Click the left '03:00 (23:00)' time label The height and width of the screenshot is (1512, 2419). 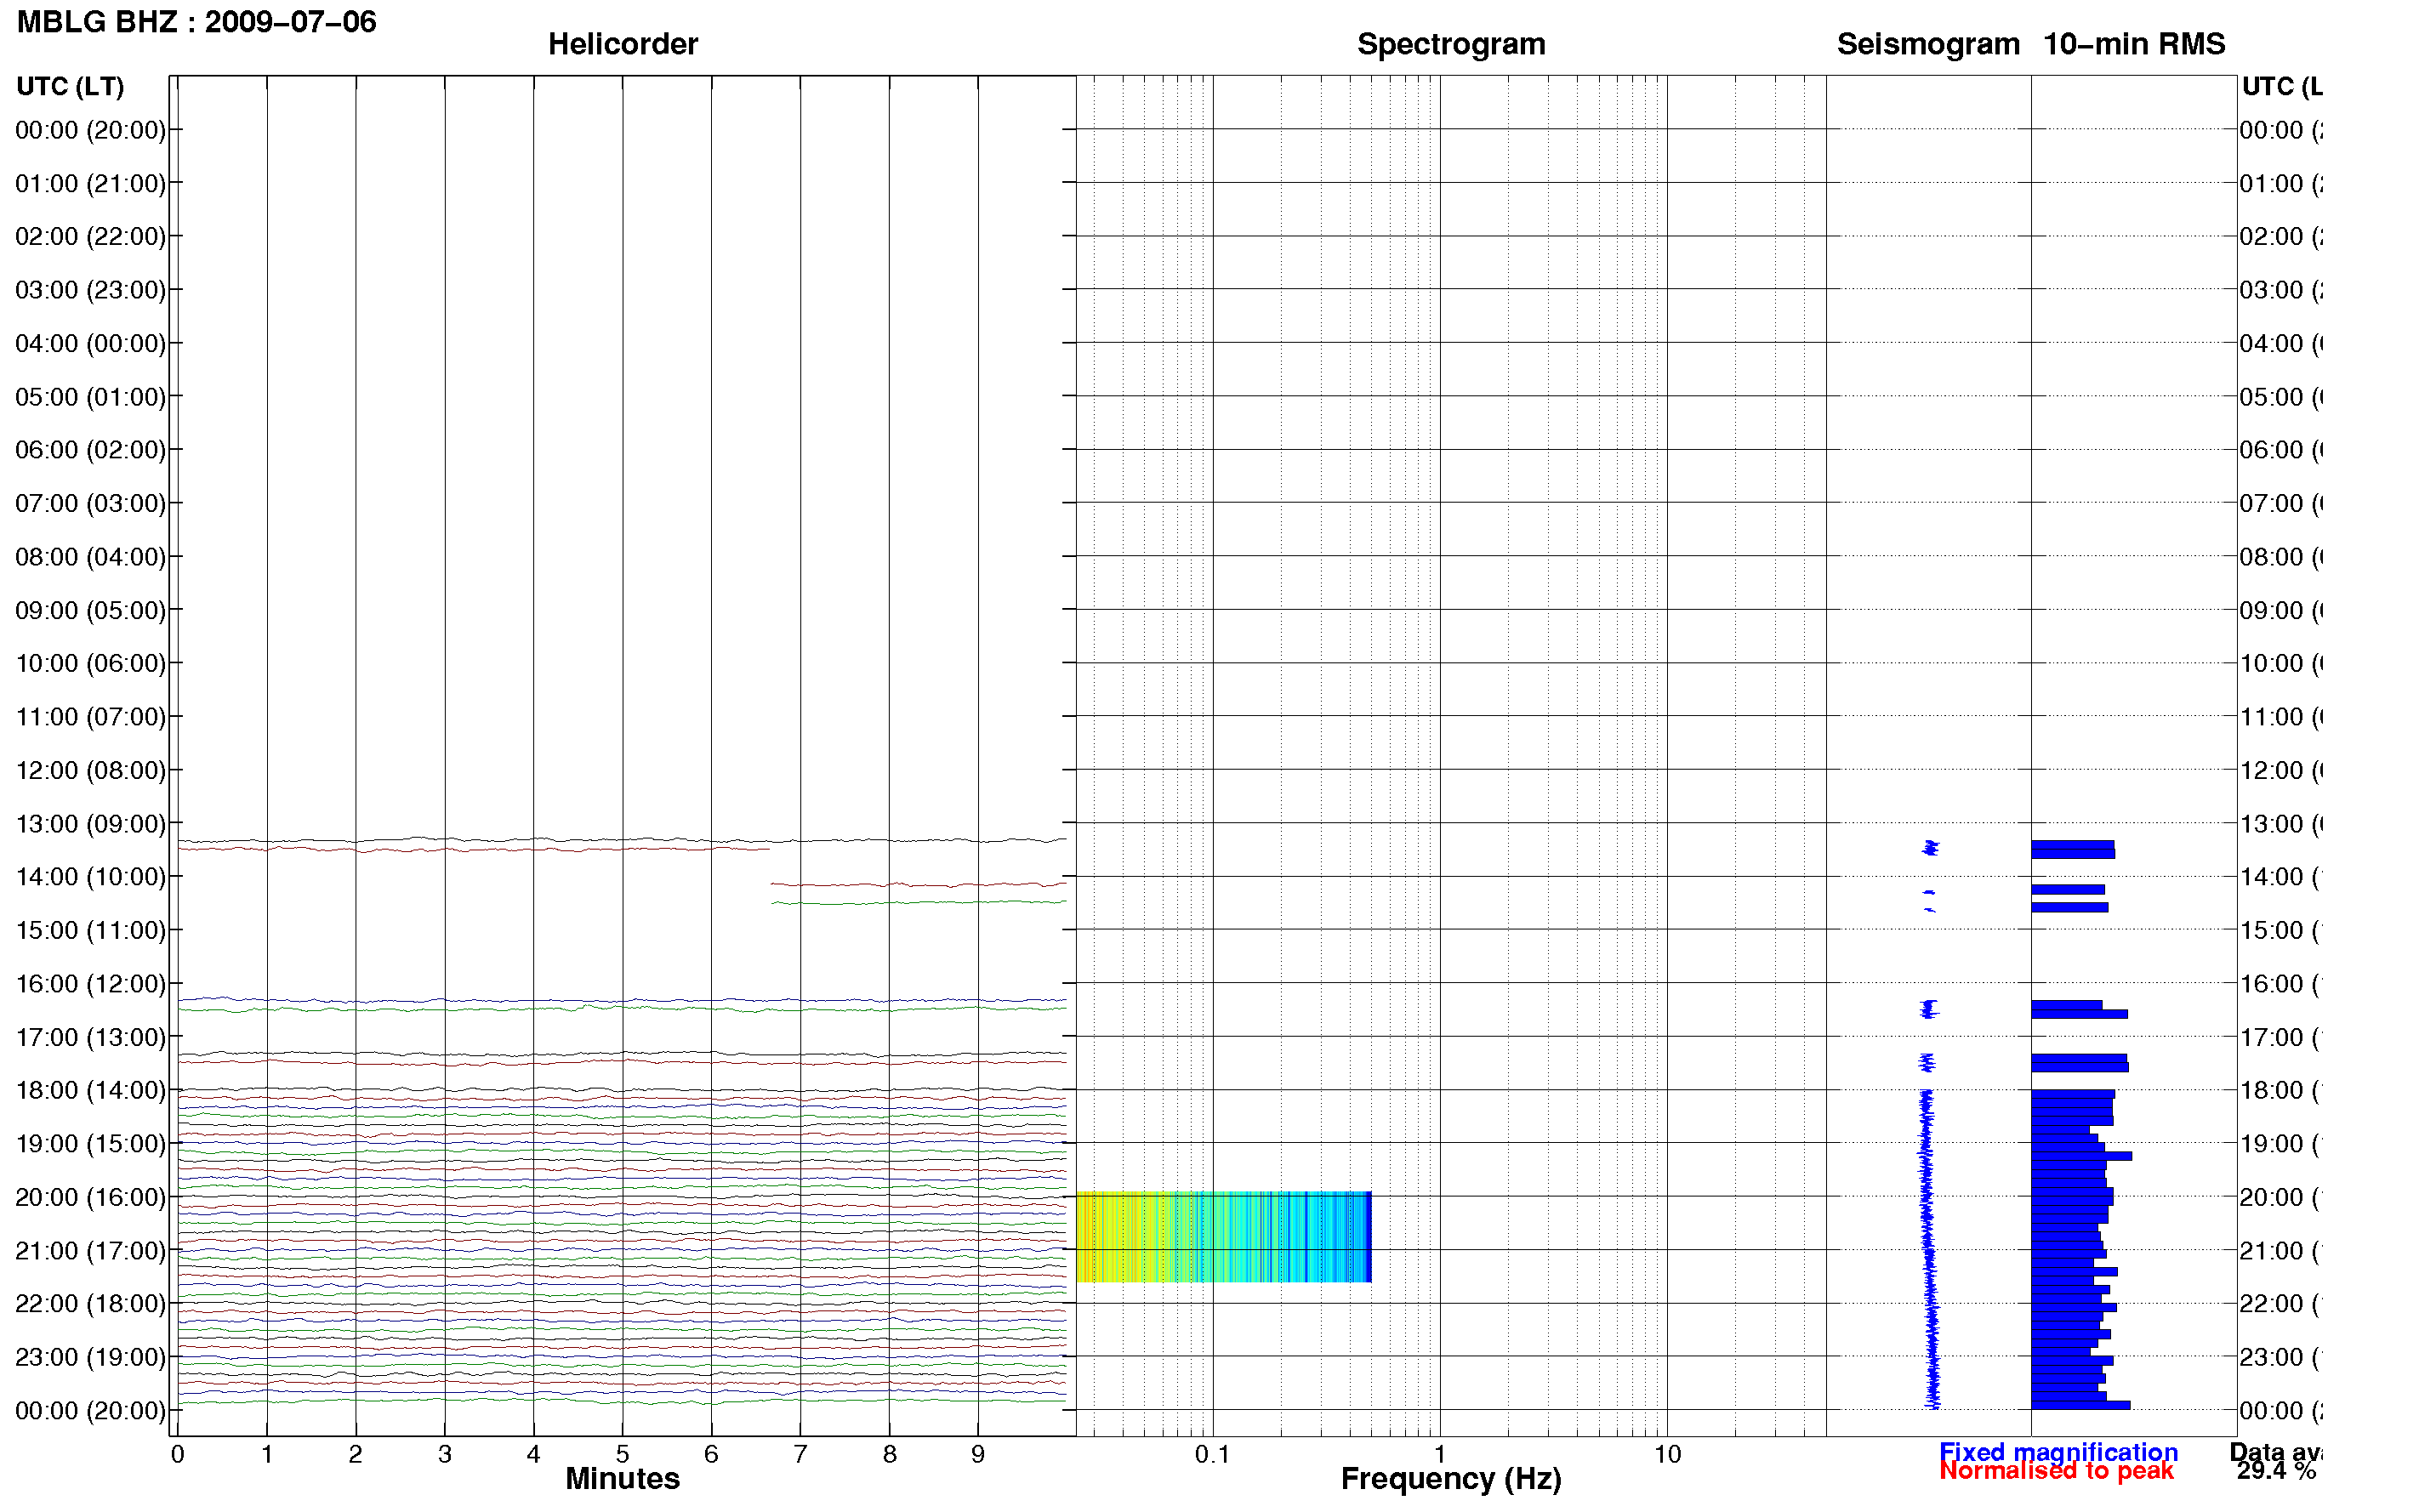[90, 290]
